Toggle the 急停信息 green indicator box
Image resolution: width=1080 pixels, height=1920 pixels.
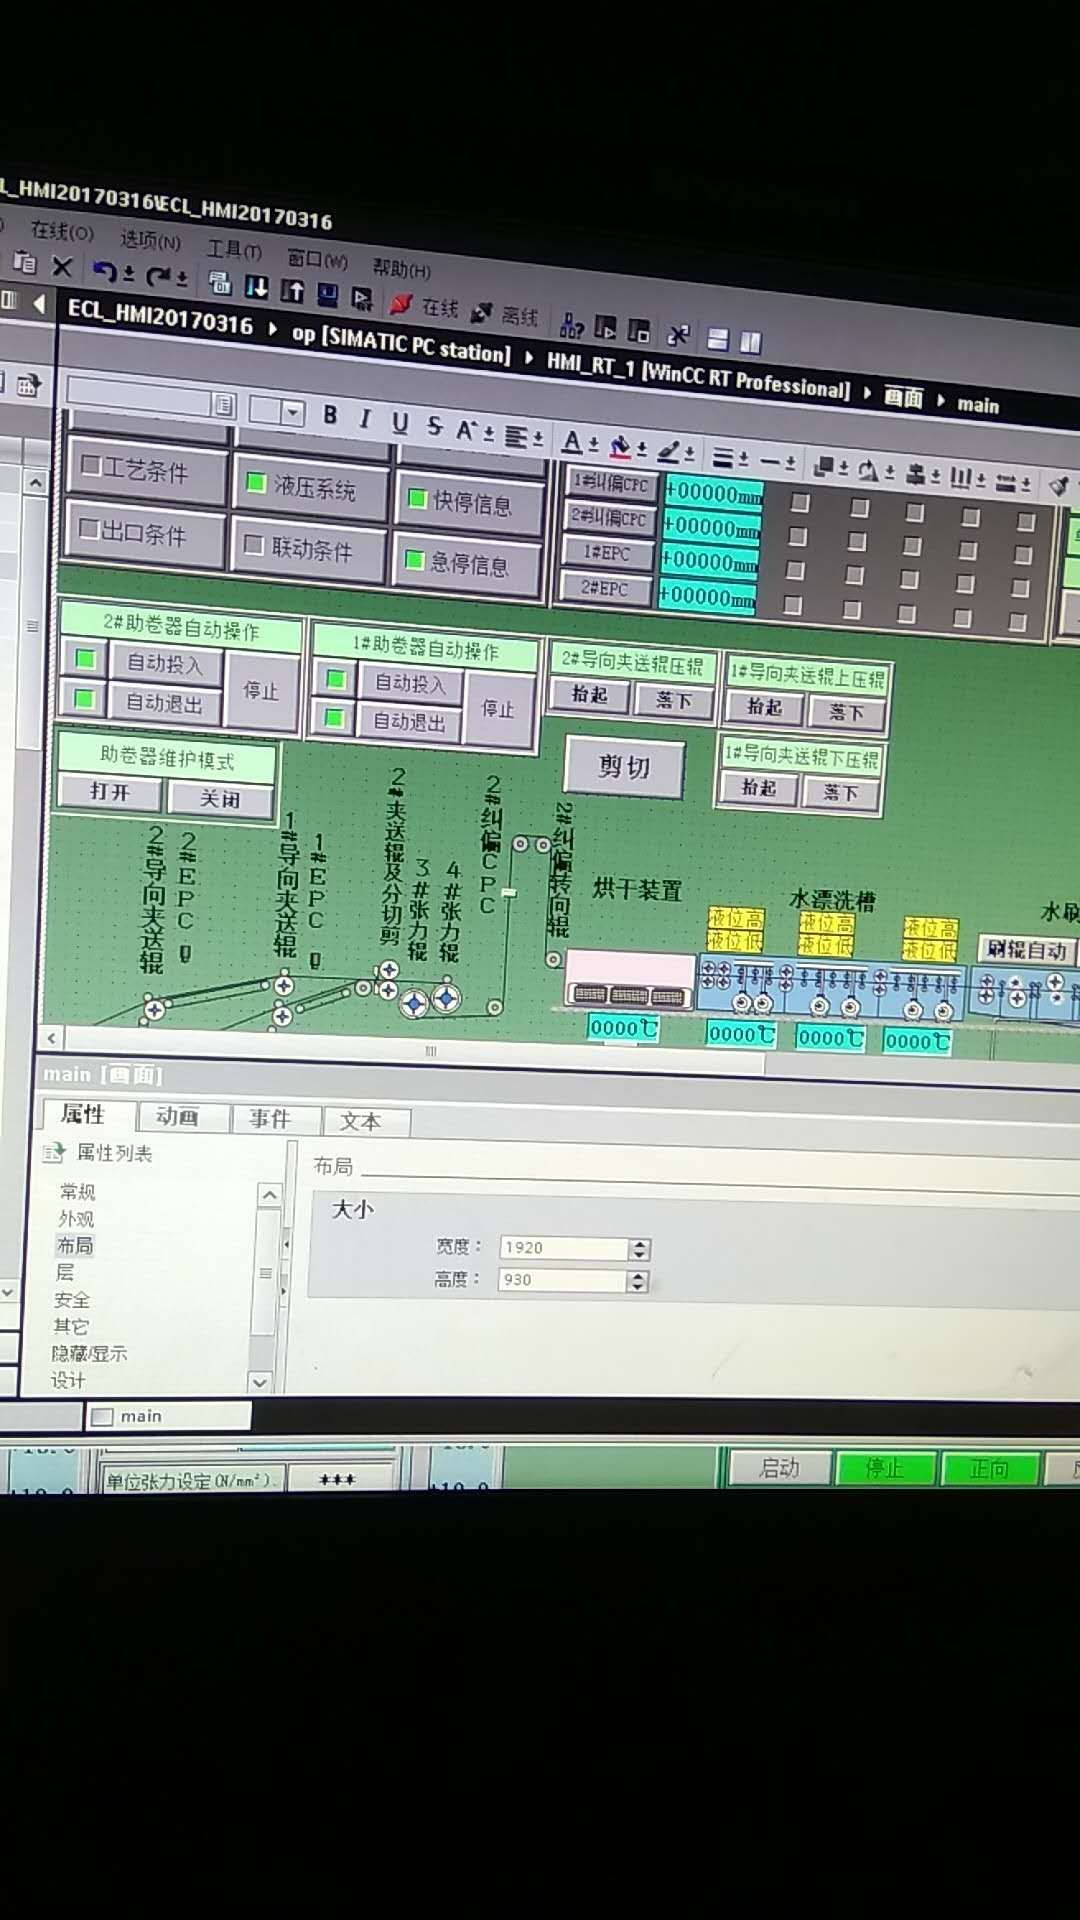[x=414, y=560]
